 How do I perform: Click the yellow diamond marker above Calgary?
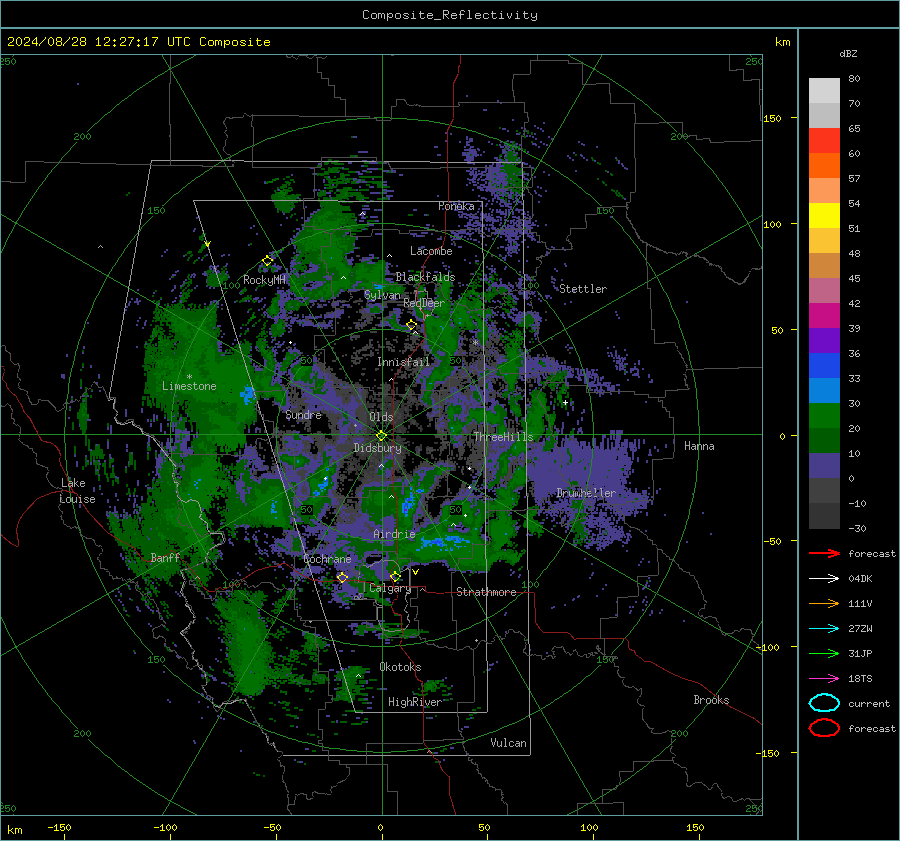395,576
